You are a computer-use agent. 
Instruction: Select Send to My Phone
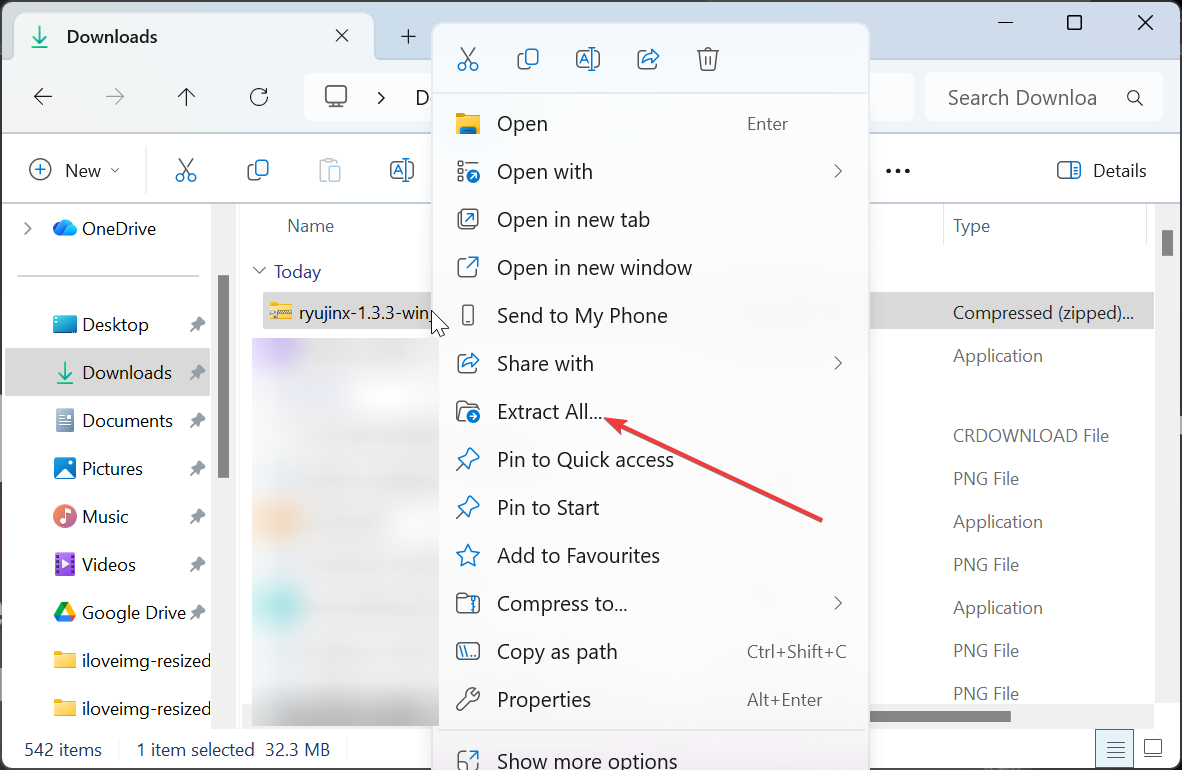653,315
